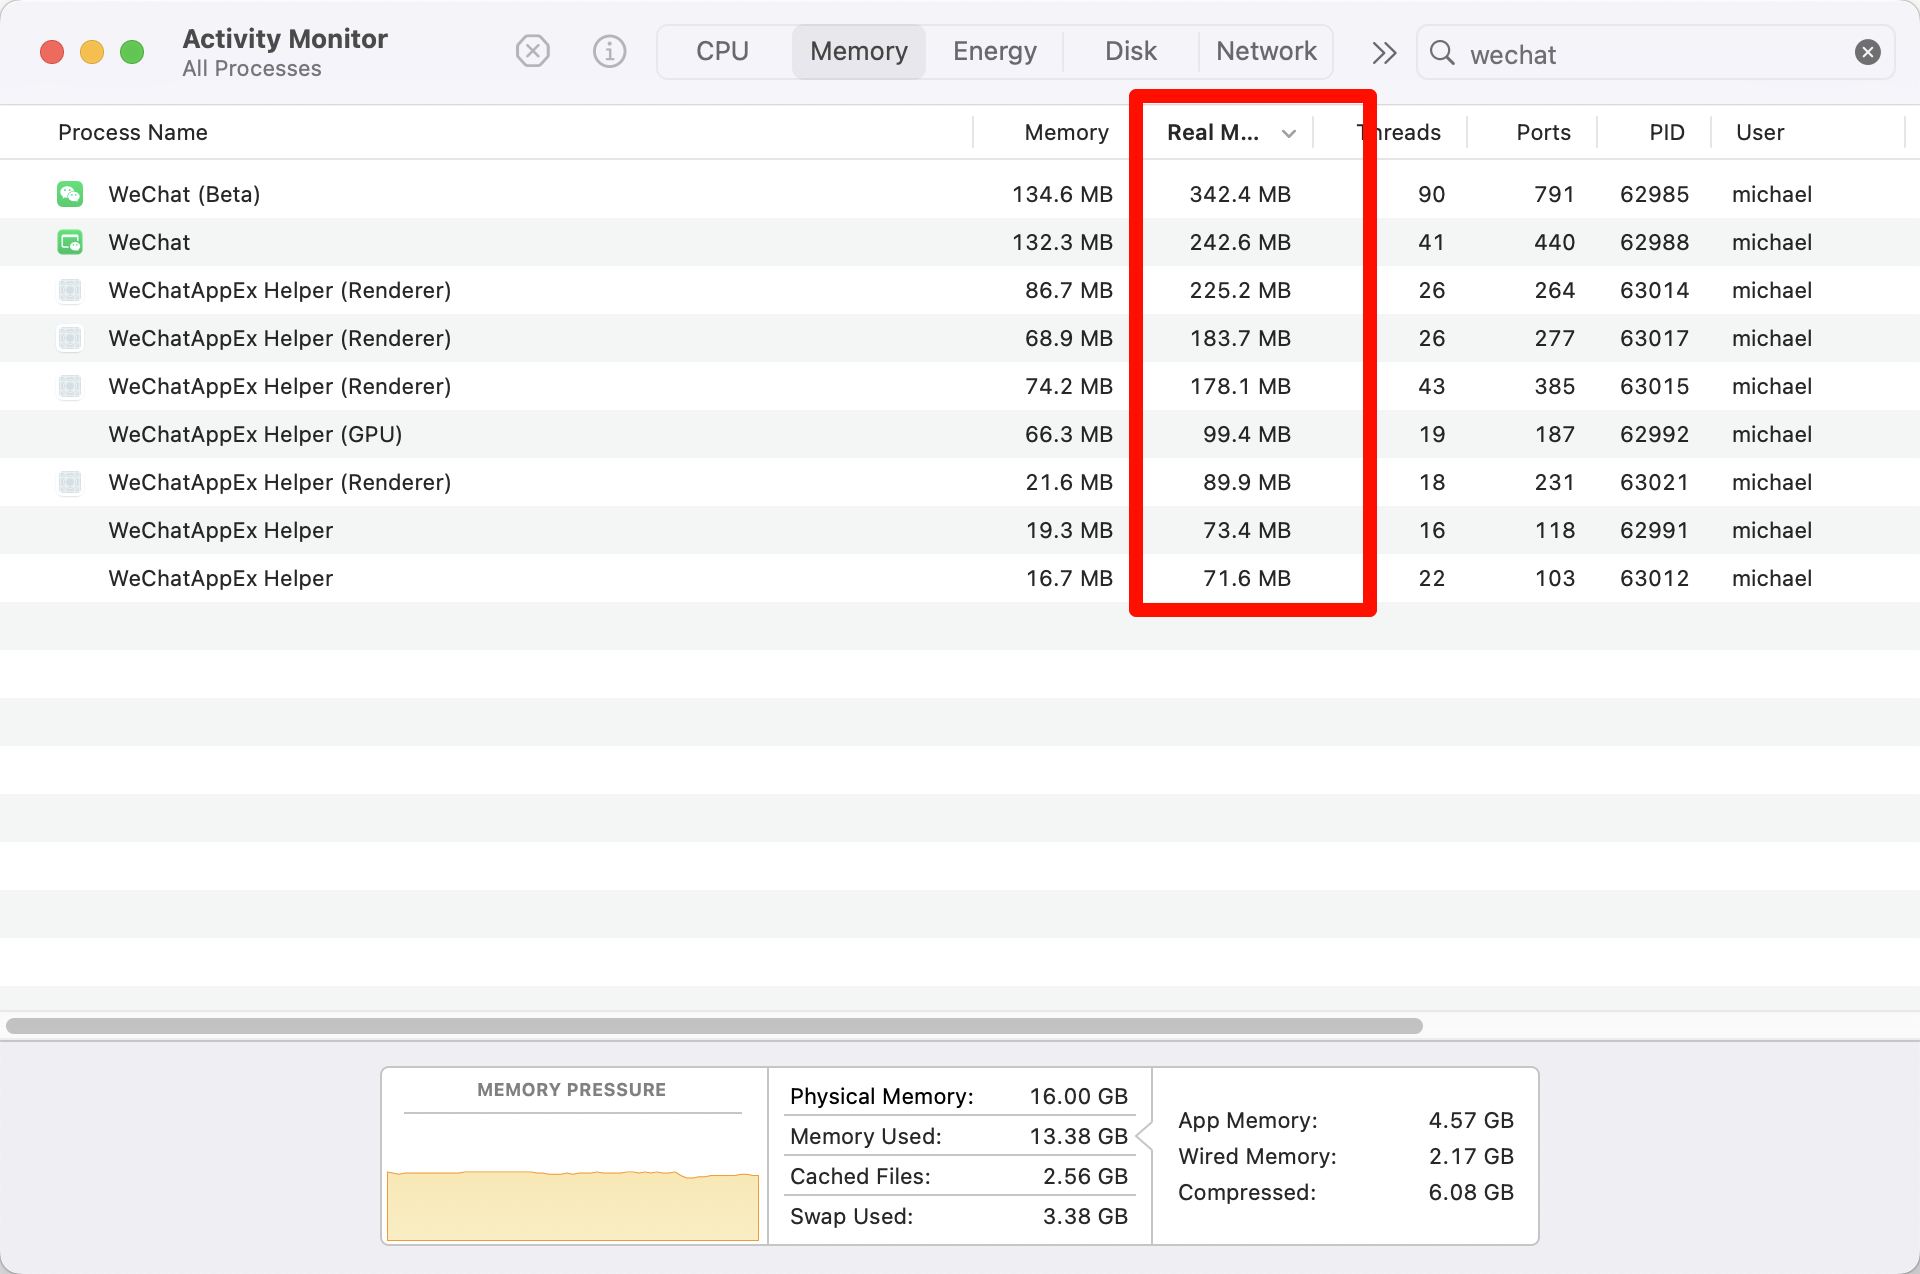Click icon of Renderer process PID 63021

coord(70,482)
